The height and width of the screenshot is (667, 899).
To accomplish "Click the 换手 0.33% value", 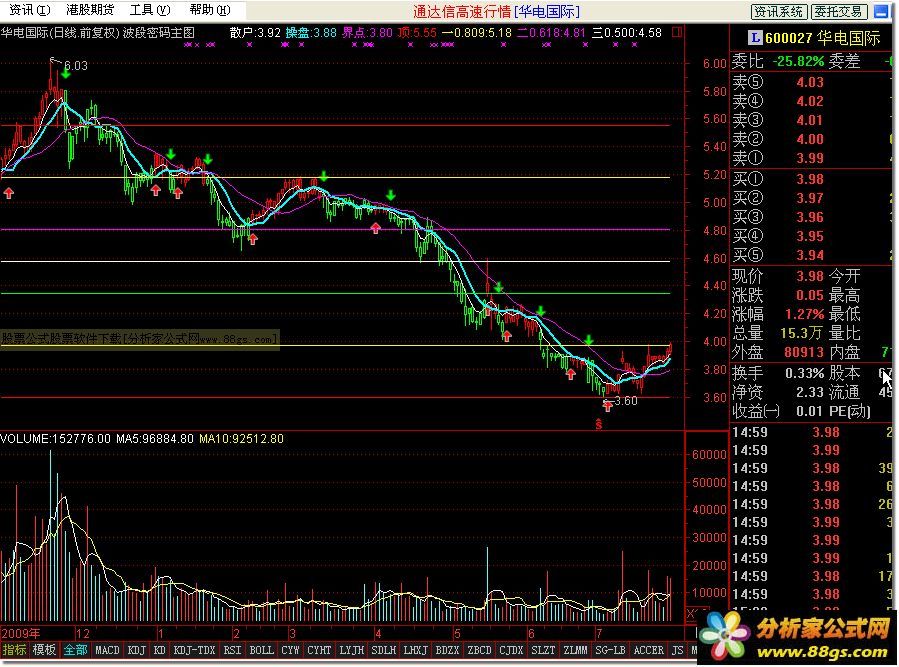I will pos(804,373).
